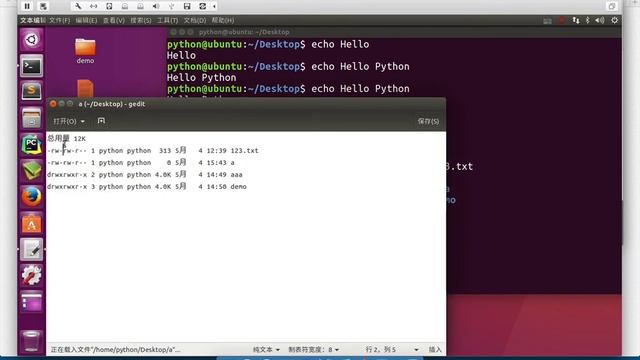640x360 pixels.
Task: Click the VM window restore icon
Action: [x=611, y=6]
